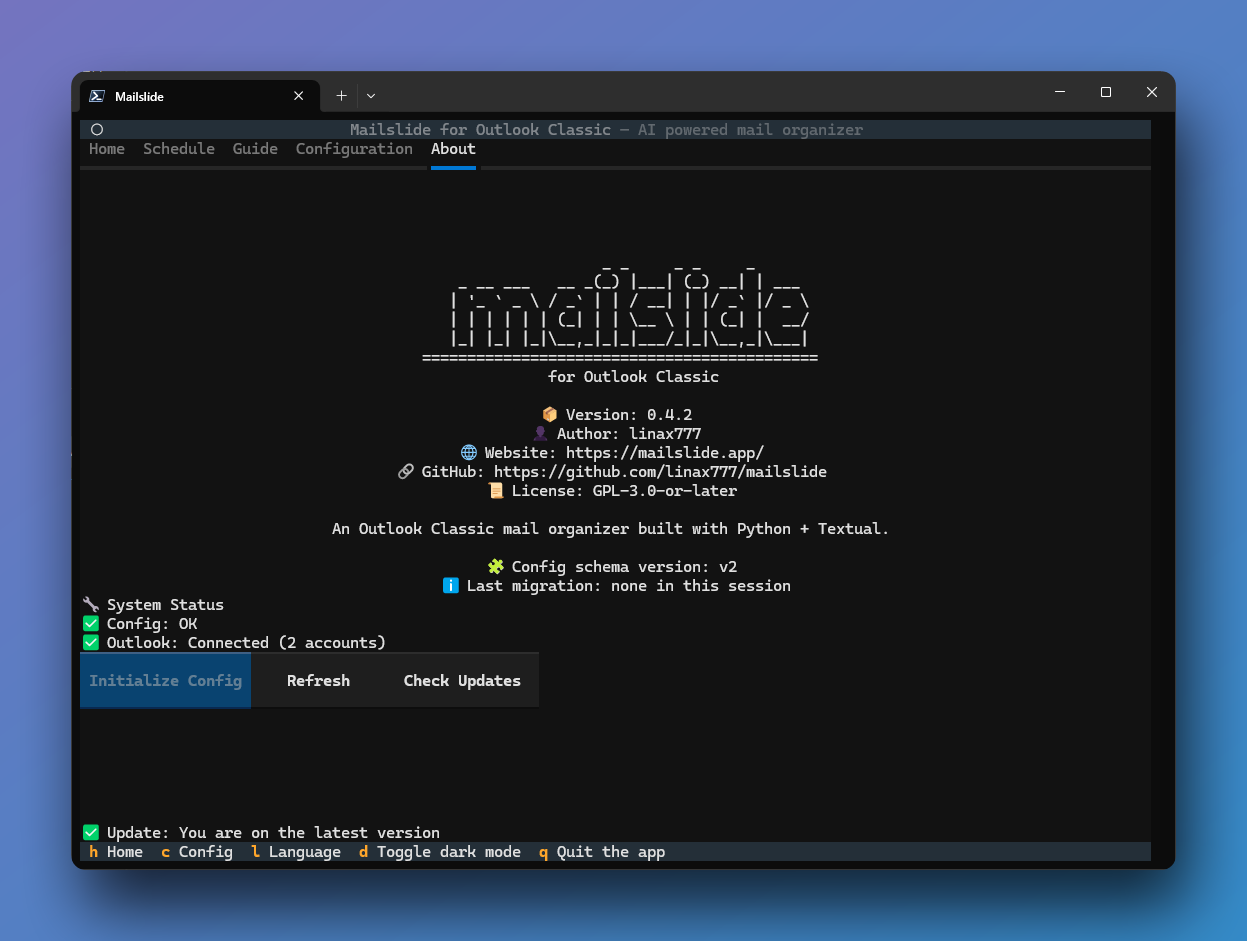This screenshot has height=941, width=1247.
Task: Click the wrench icon beside System Status
Action: click(90, 604)
